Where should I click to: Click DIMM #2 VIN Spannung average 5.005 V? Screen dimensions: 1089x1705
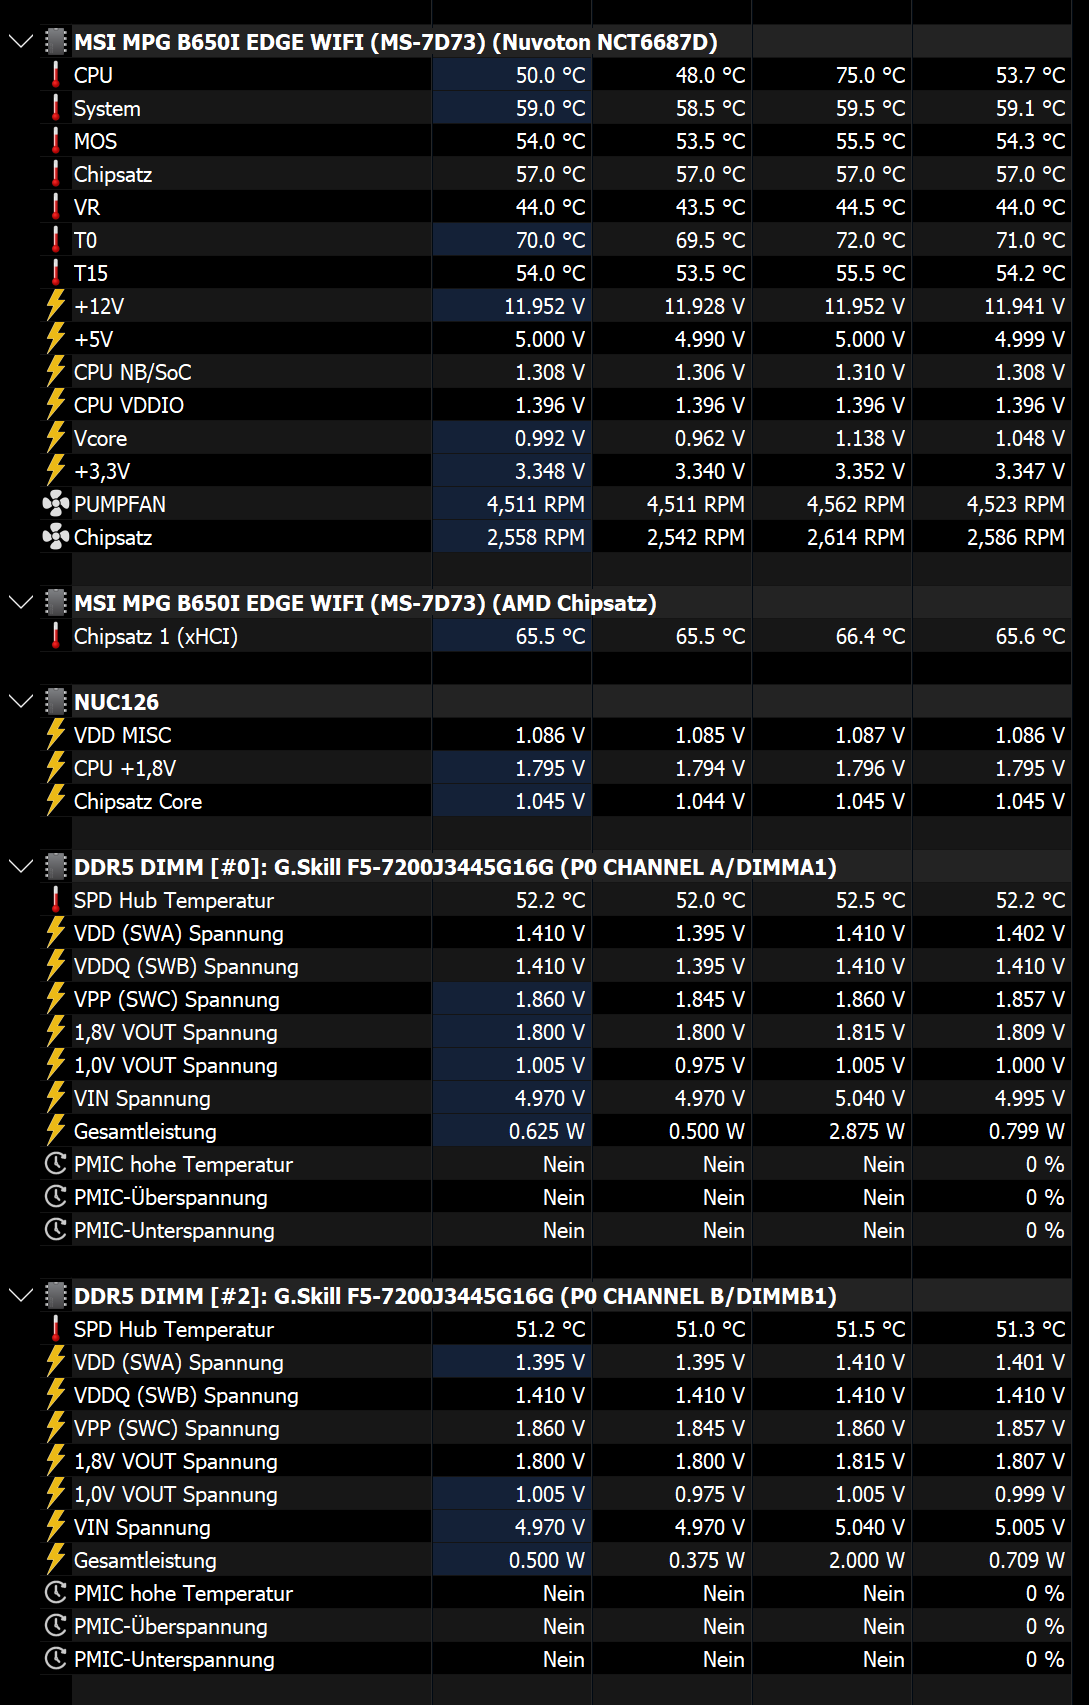1030,1527
